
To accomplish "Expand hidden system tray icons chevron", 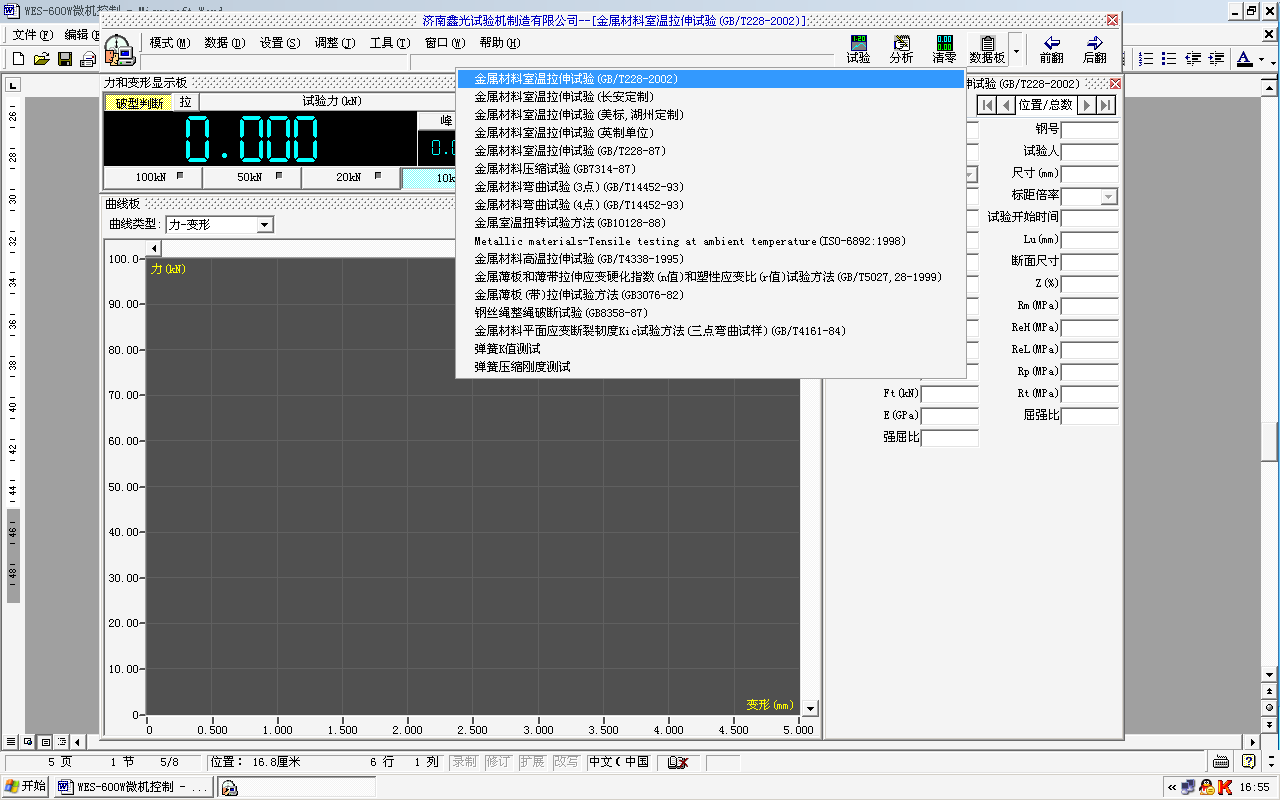I will pyautogui.click(x=1173, y=787).
